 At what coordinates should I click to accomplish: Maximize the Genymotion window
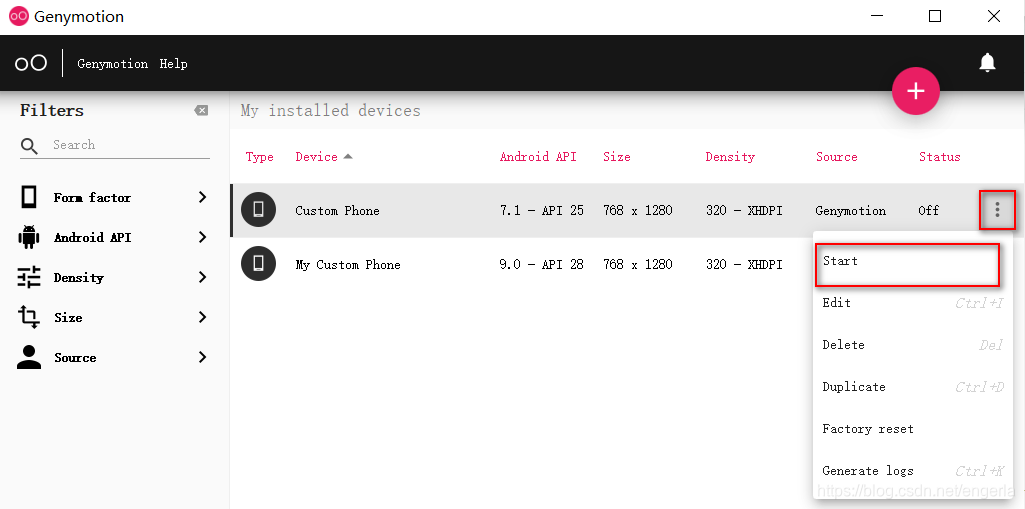point(935,16)
